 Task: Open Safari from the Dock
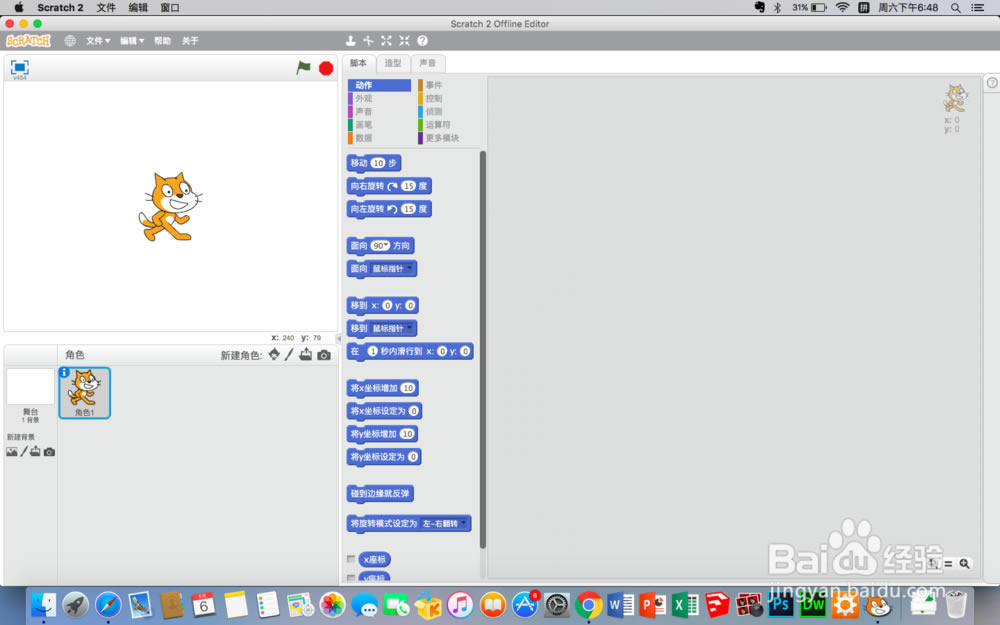(108, 605)
